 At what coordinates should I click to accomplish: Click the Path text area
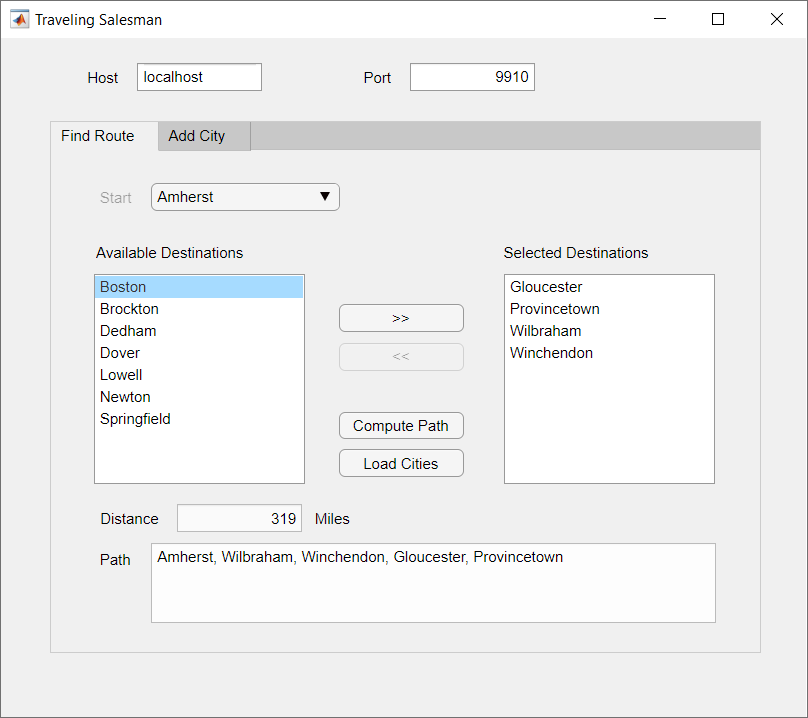(x=433, y=583)
